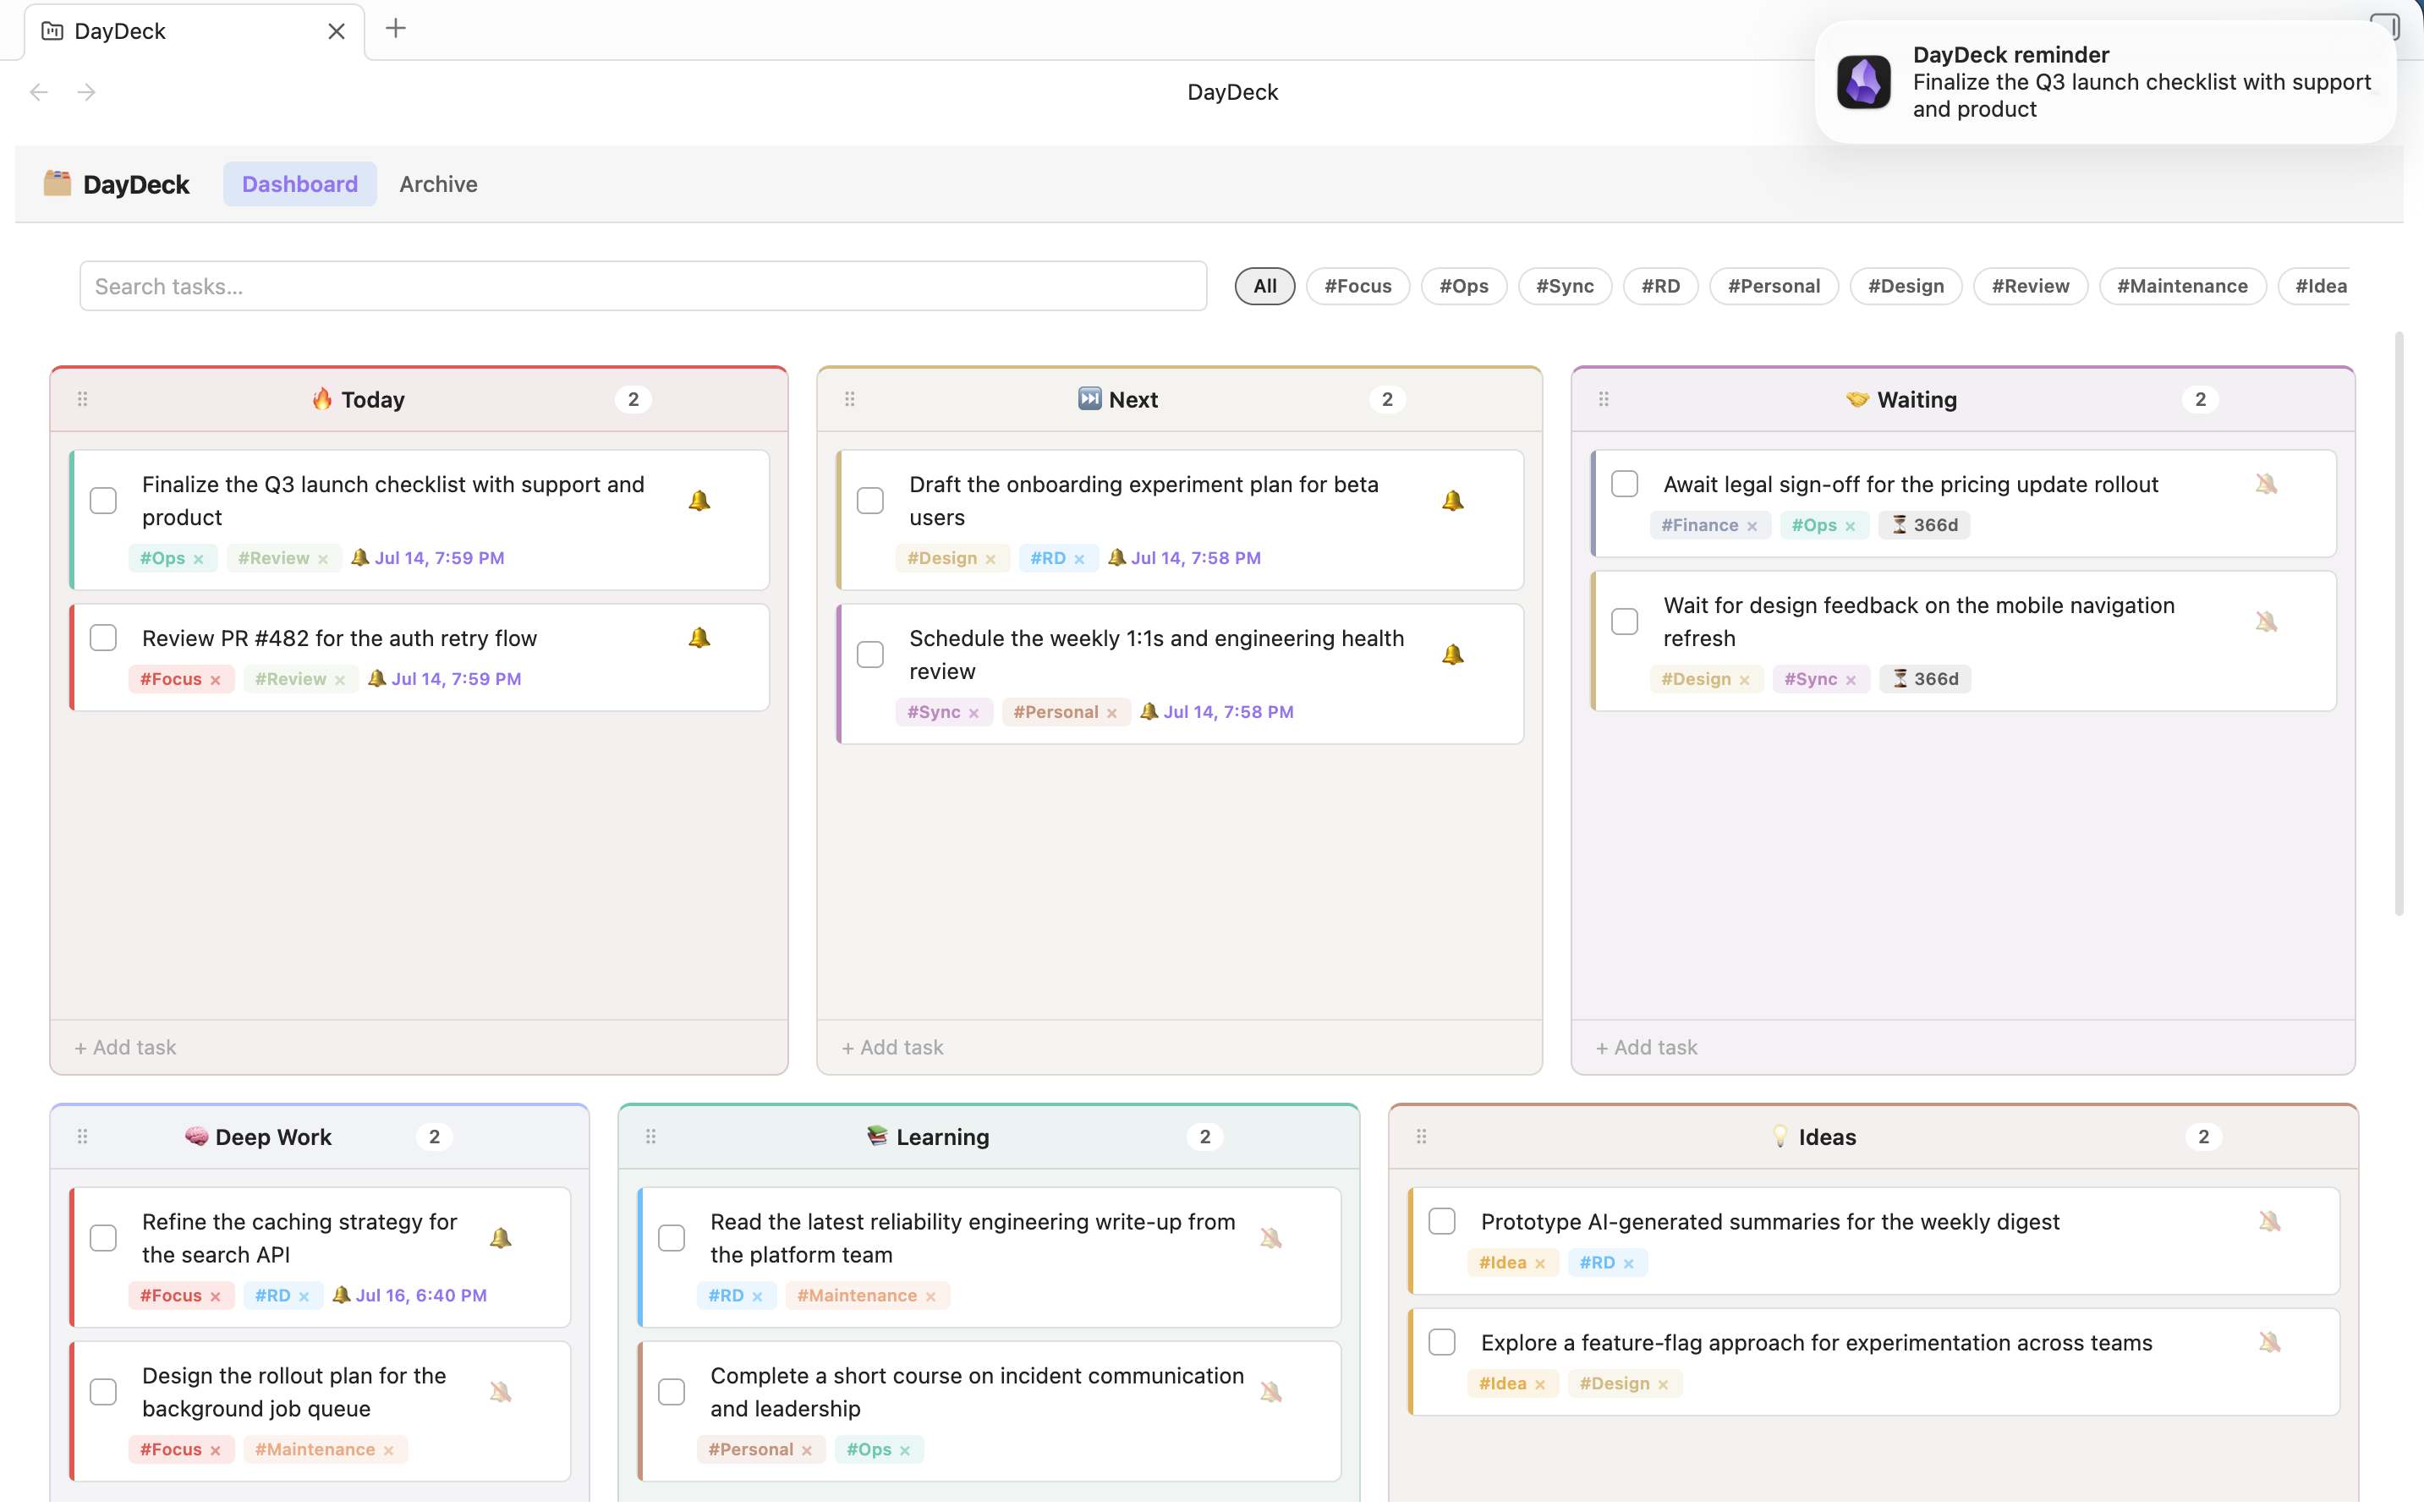
Task: Filter by #Maintenance tag chip
Action: [2182, 286]
